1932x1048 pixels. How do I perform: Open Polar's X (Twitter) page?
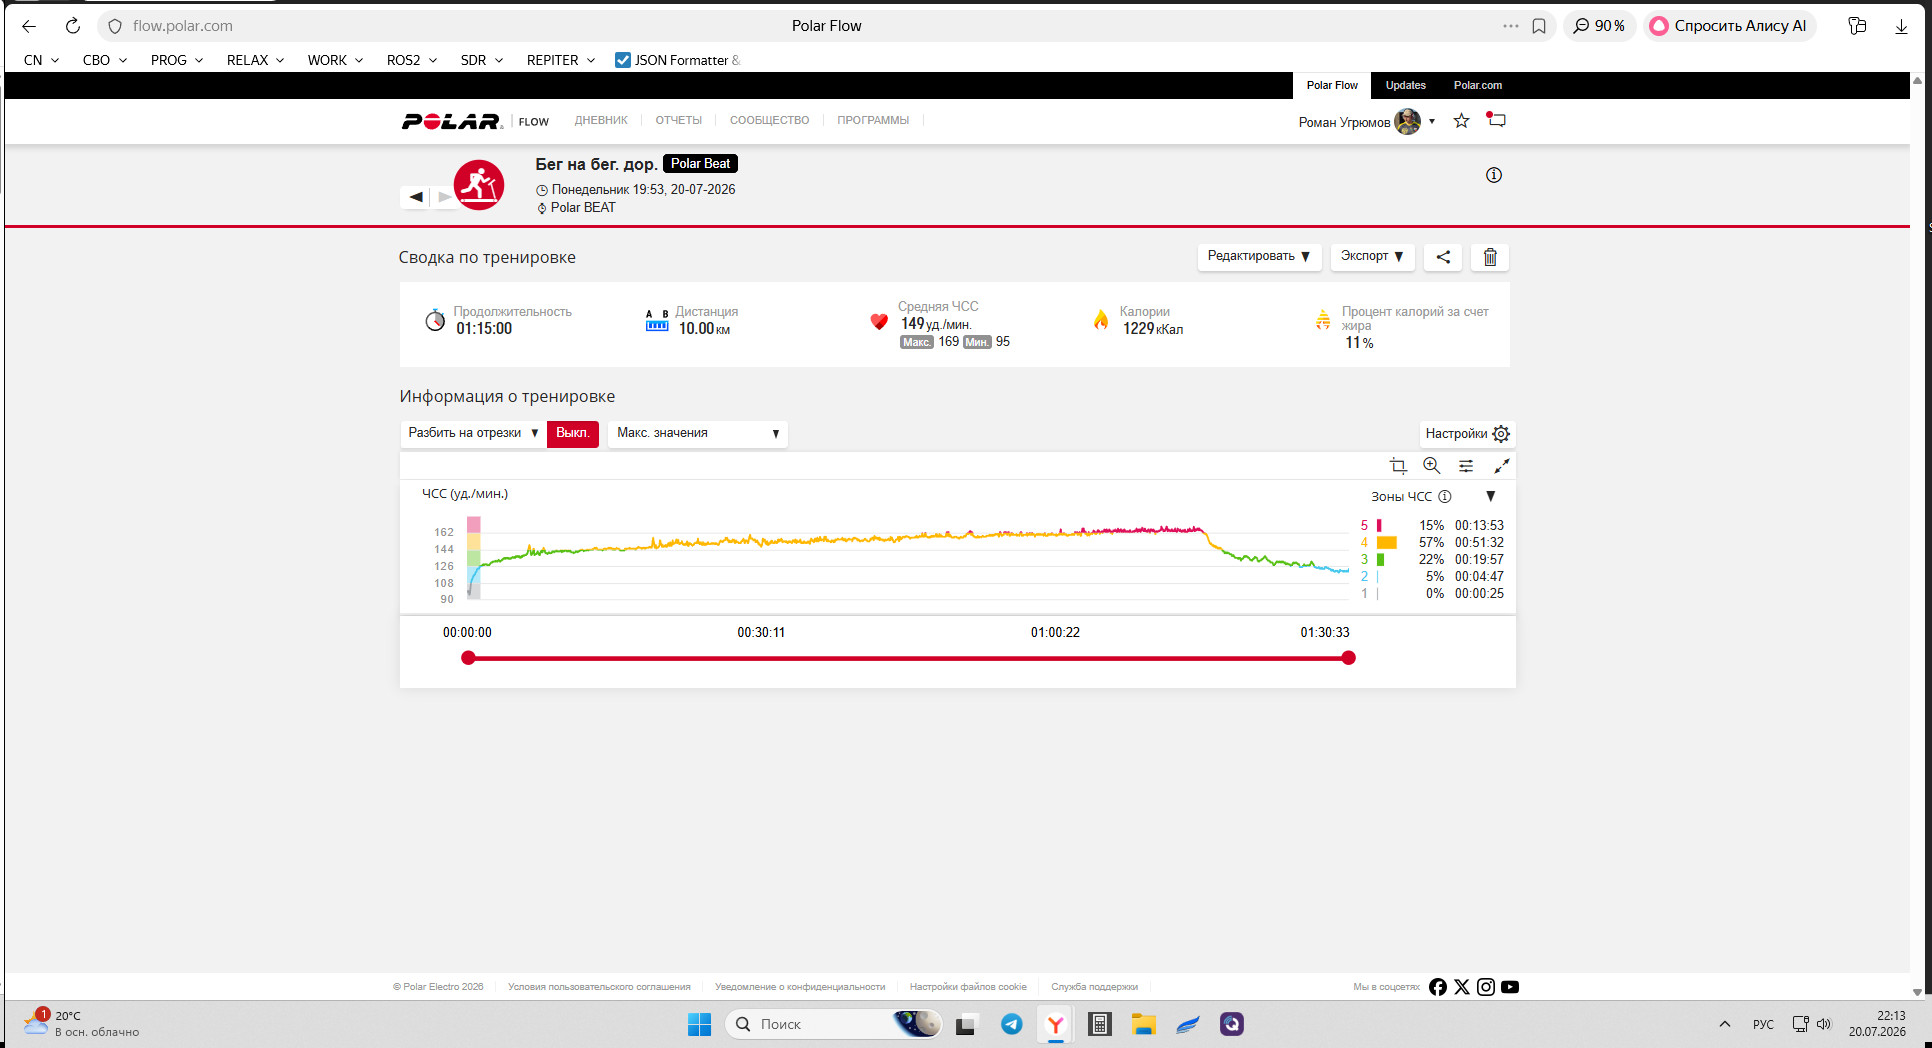click(1462, 987)
